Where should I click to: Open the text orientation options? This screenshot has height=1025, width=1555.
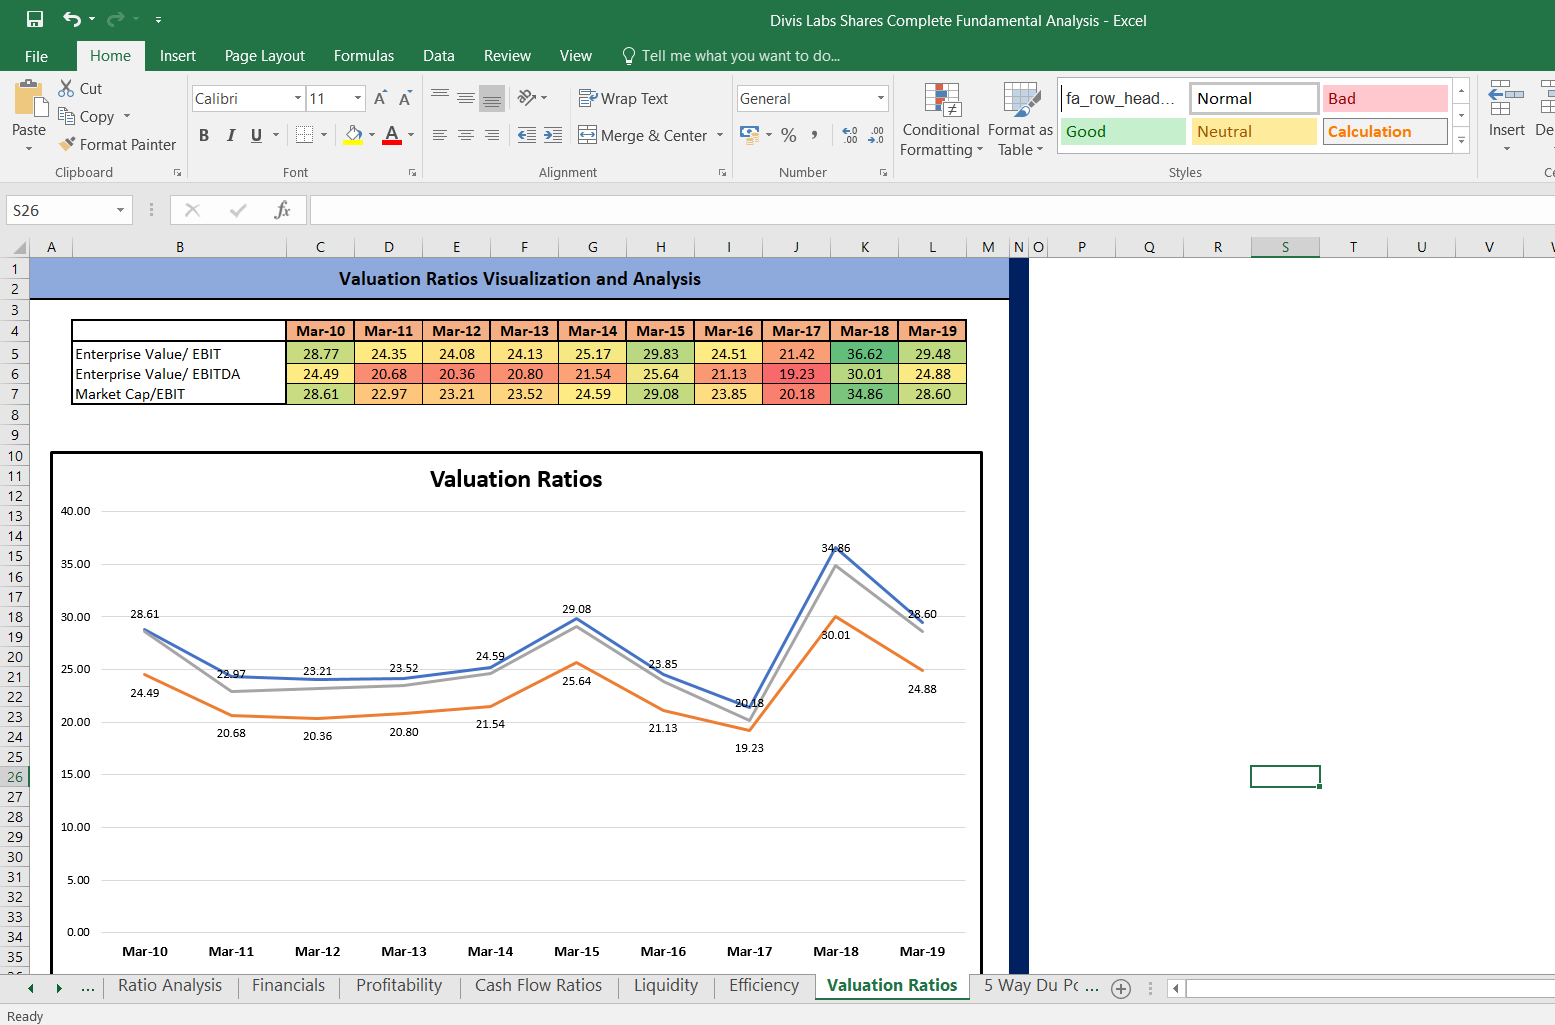pos(532,98)
